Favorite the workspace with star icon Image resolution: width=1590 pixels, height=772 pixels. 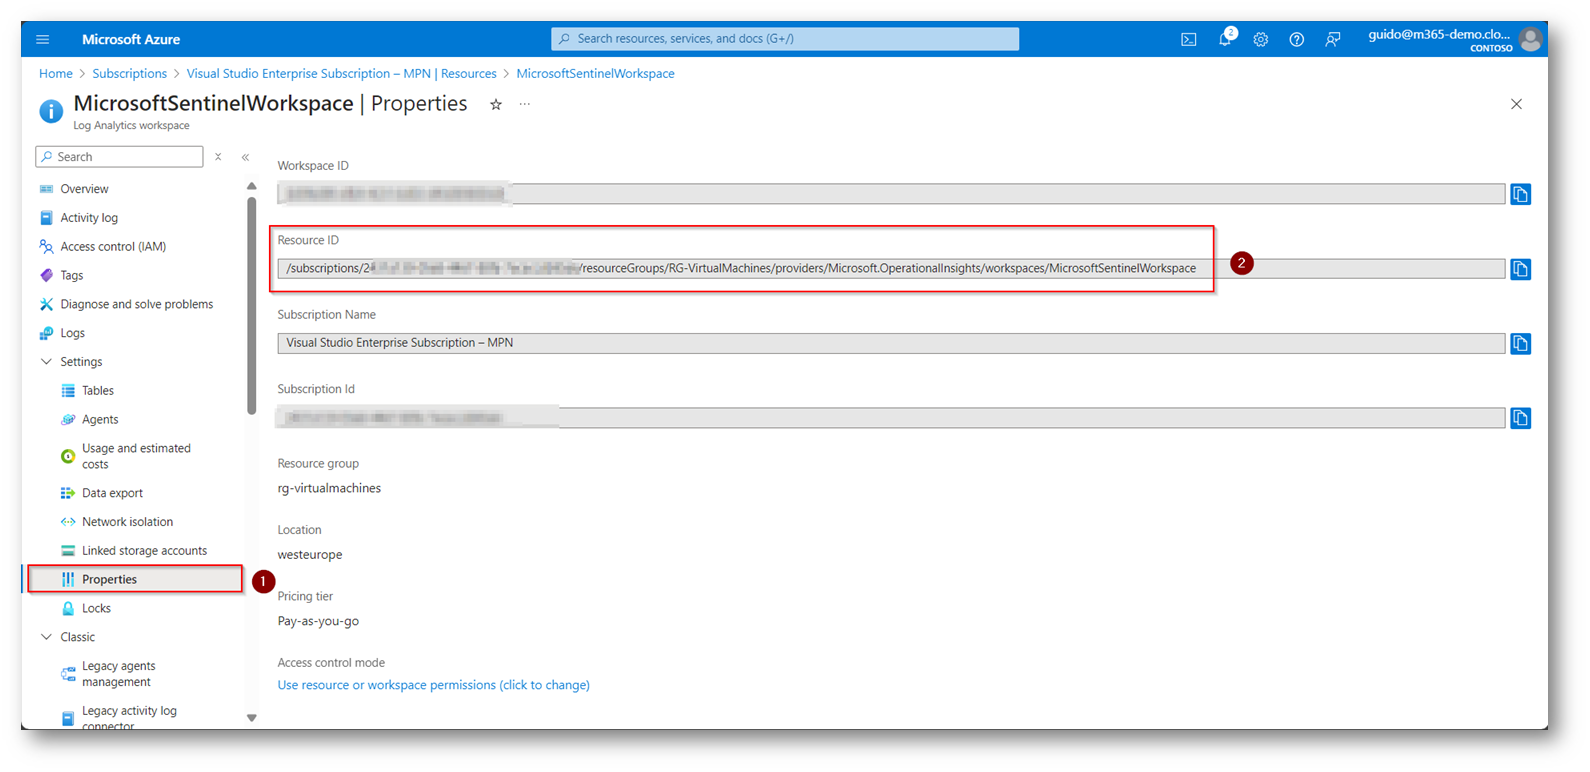(x=495, y=104)
